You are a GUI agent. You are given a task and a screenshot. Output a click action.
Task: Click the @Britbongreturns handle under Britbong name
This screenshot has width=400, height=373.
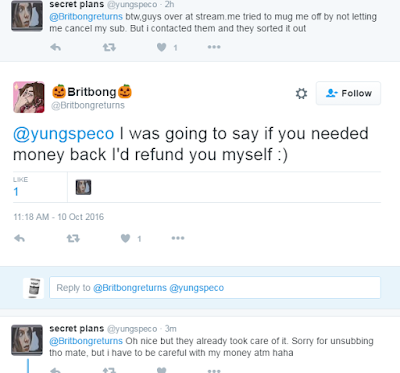pyautogui.click(x=88, y=105)
